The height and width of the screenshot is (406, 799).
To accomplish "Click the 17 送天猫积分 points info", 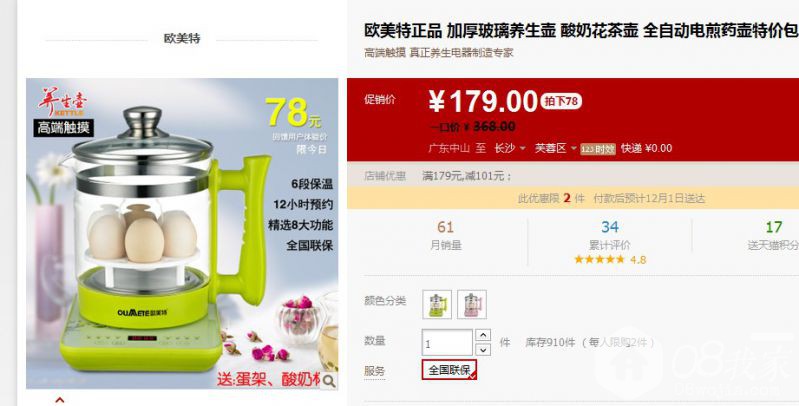I will (773, 235).
